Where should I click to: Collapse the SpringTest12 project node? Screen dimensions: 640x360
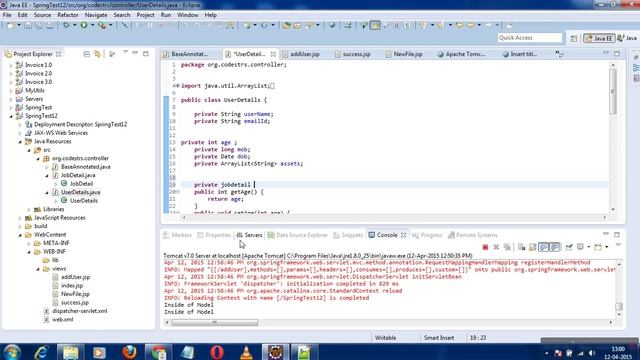(x=11, y=116)
